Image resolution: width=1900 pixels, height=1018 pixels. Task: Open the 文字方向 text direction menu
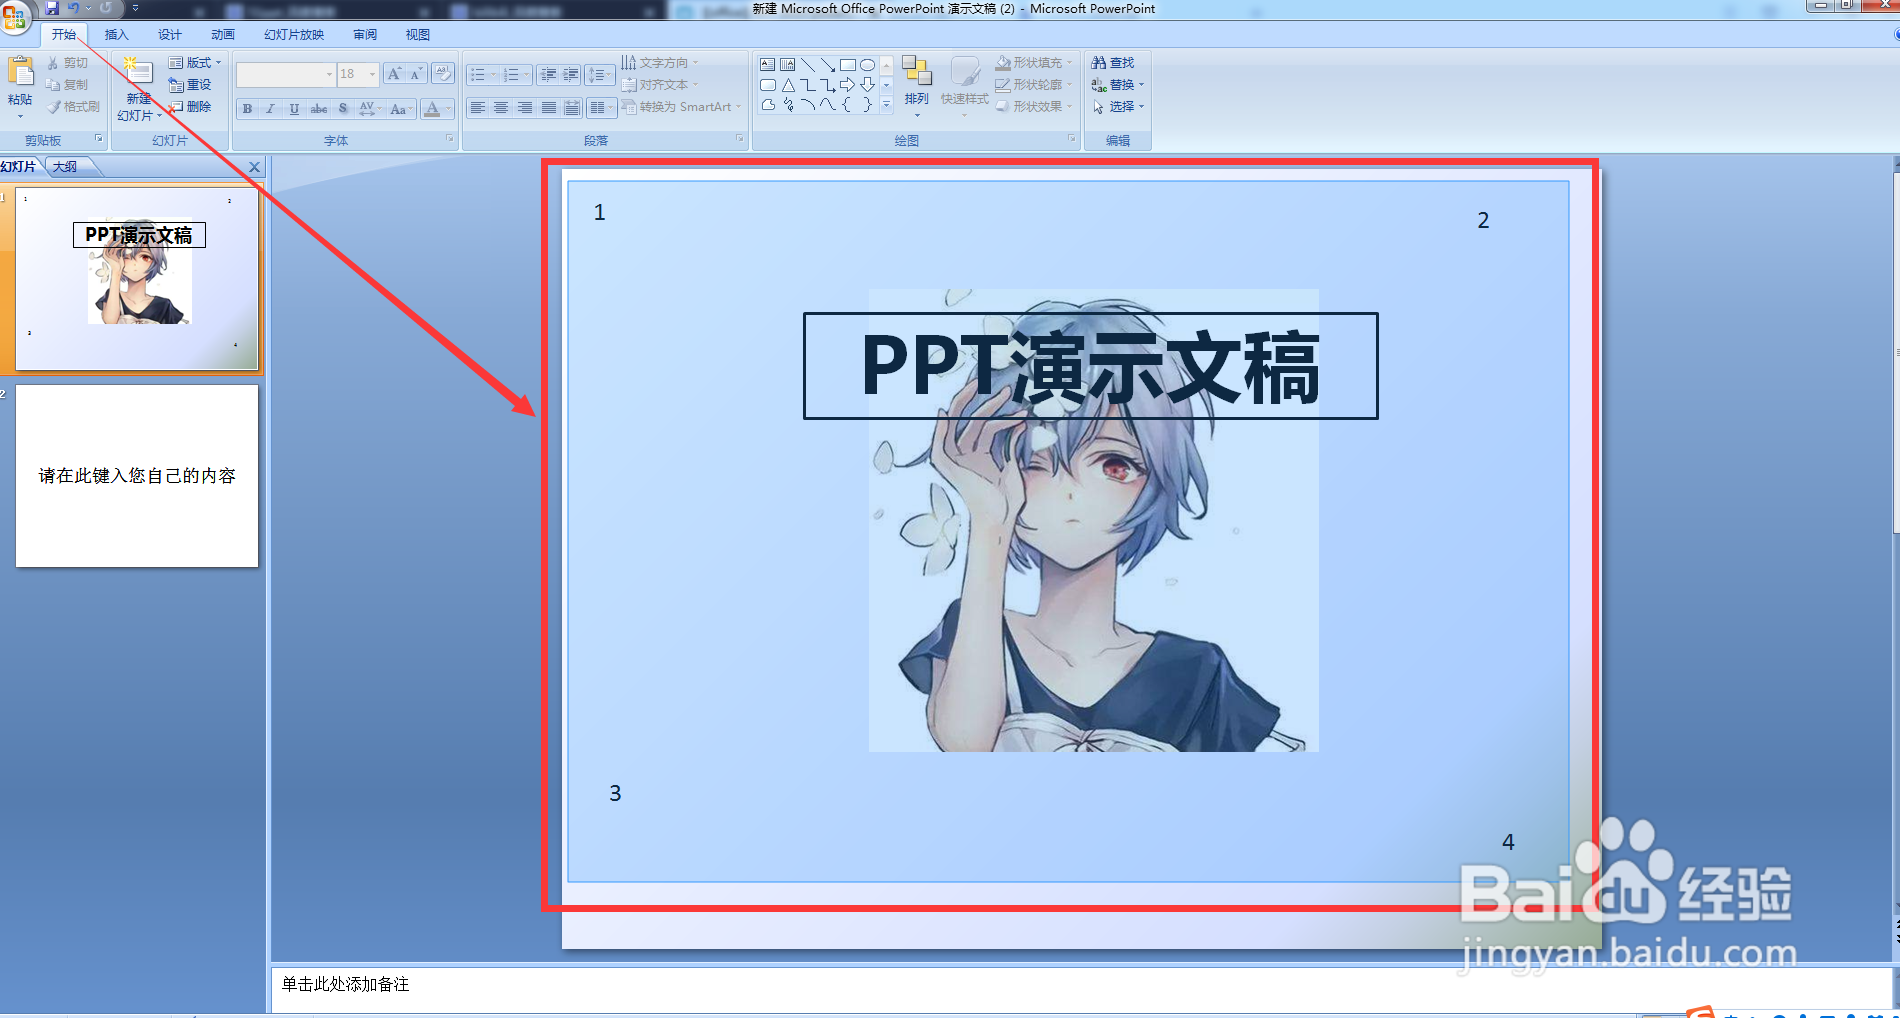pyautogui.click(x=660, y=63)
